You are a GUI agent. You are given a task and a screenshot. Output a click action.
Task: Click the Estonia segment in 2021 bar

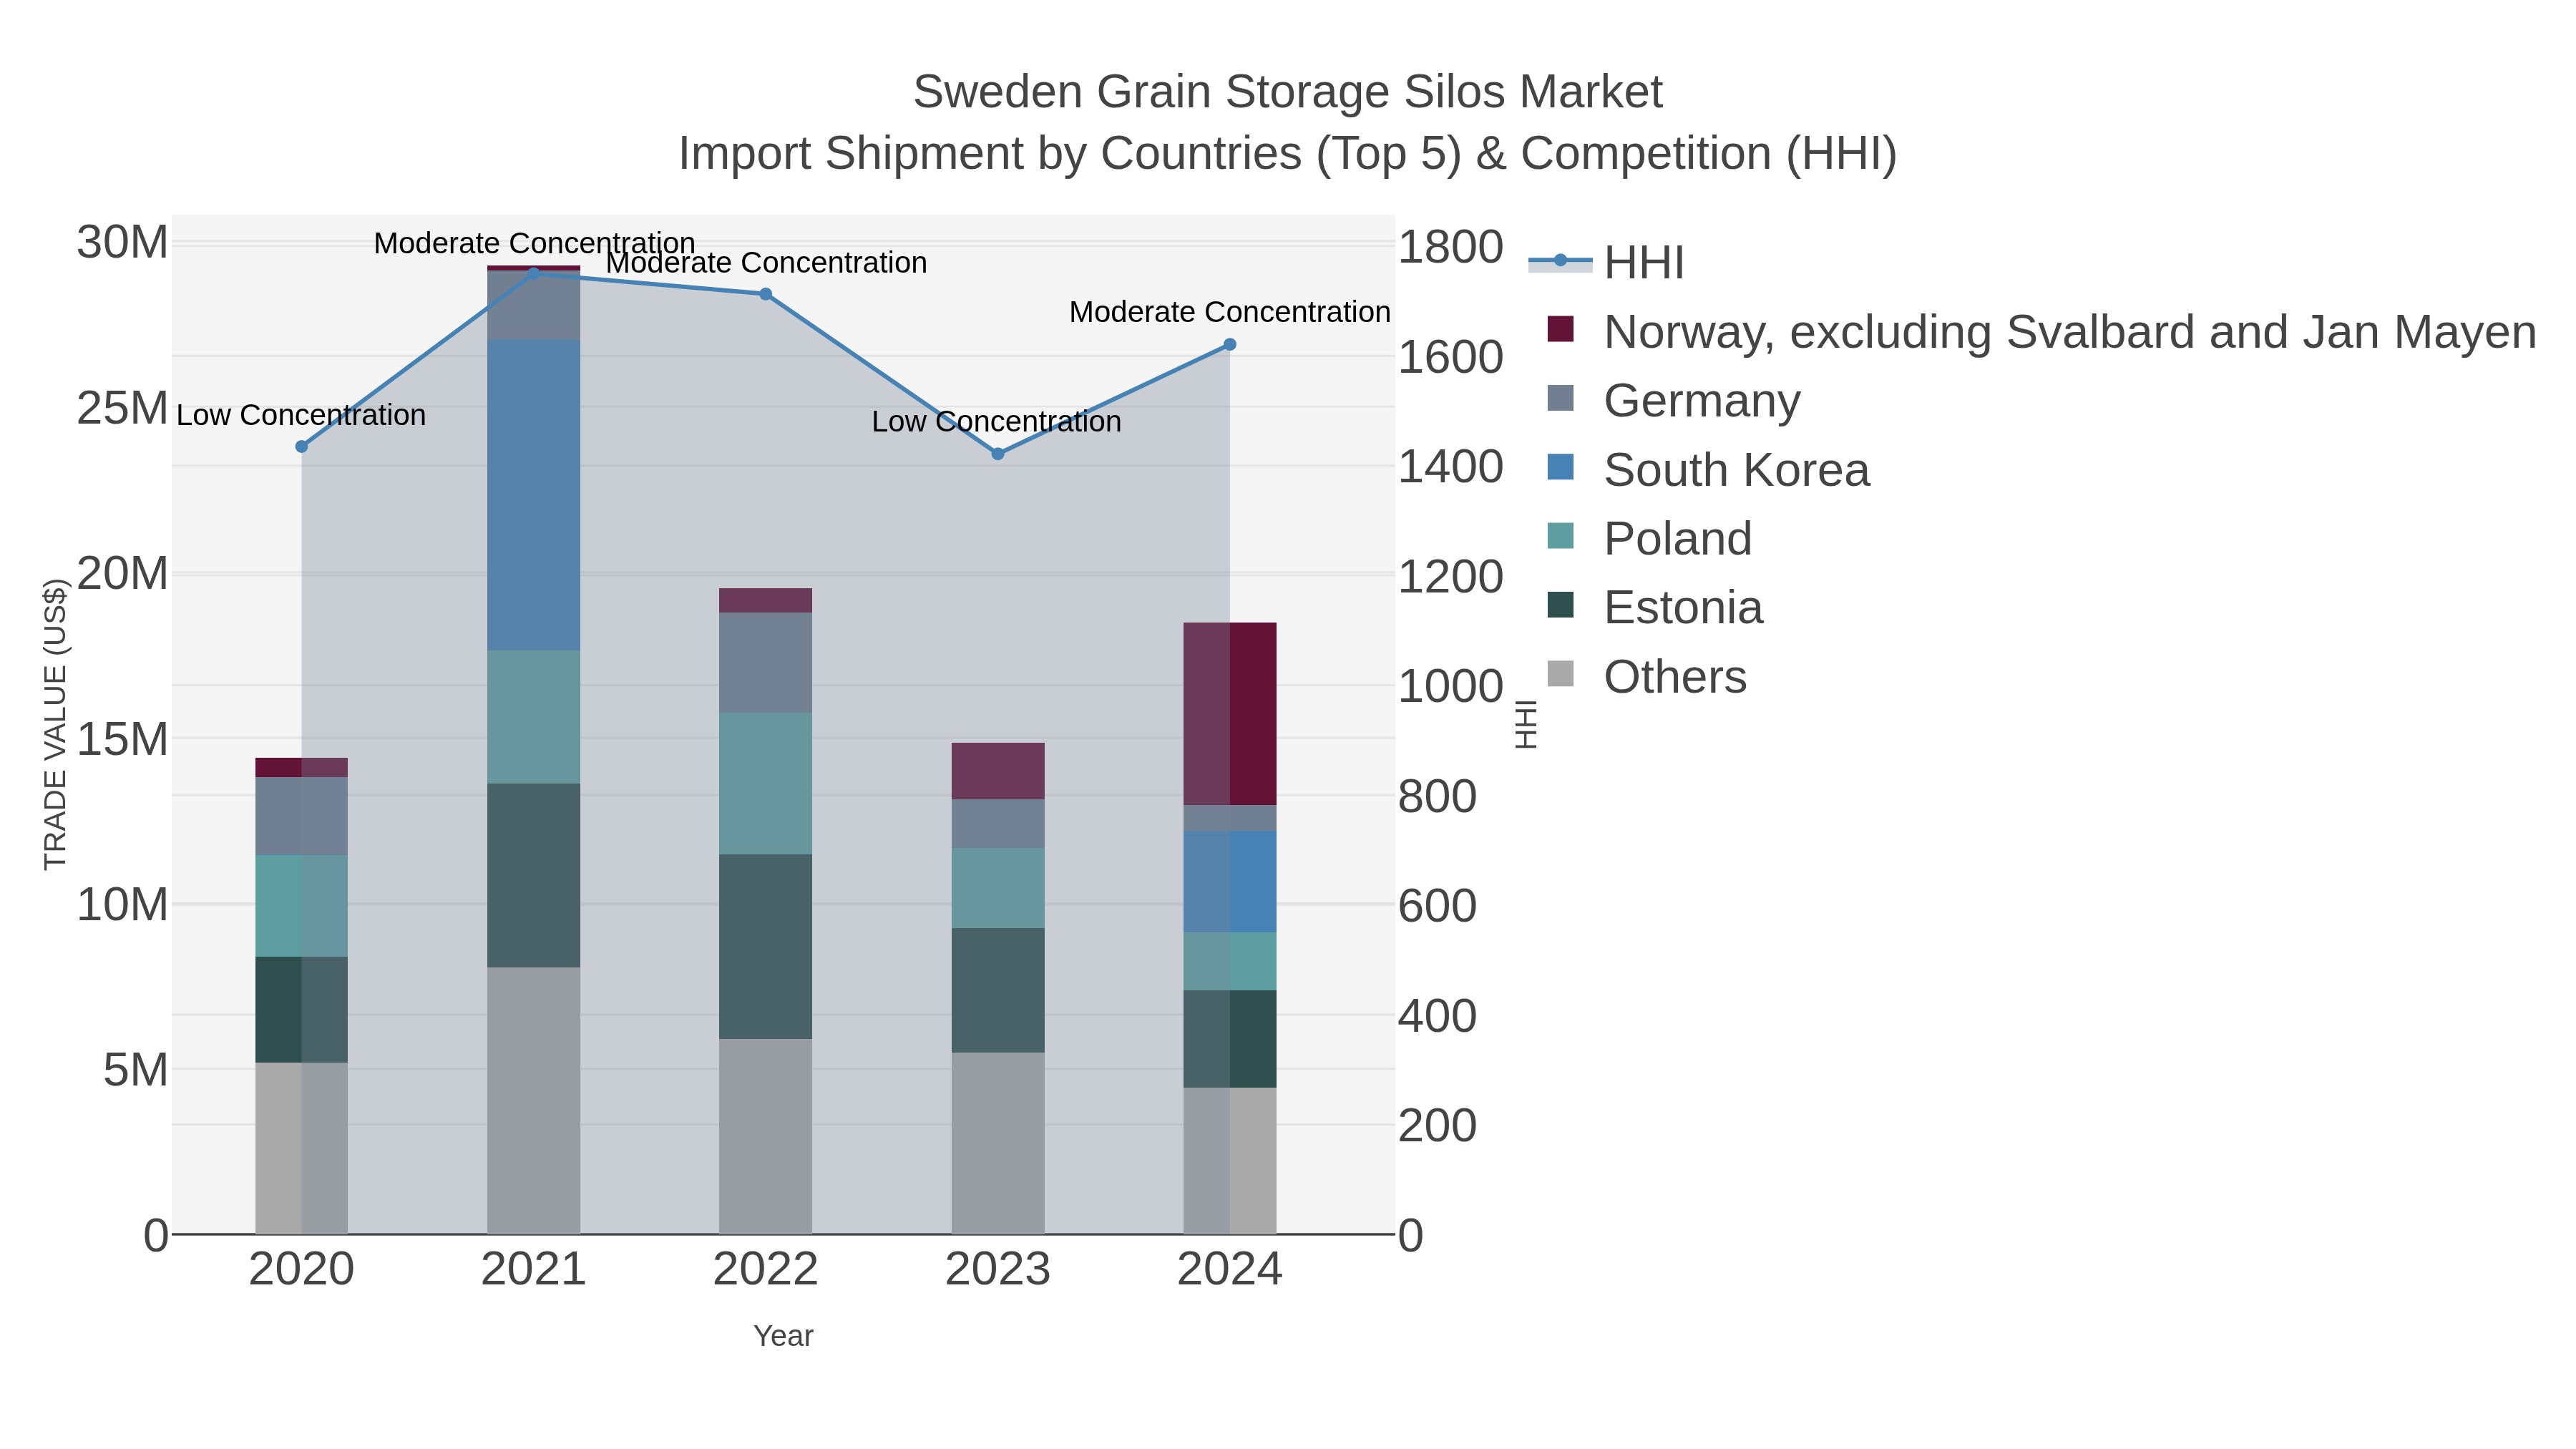coord(534,875)
